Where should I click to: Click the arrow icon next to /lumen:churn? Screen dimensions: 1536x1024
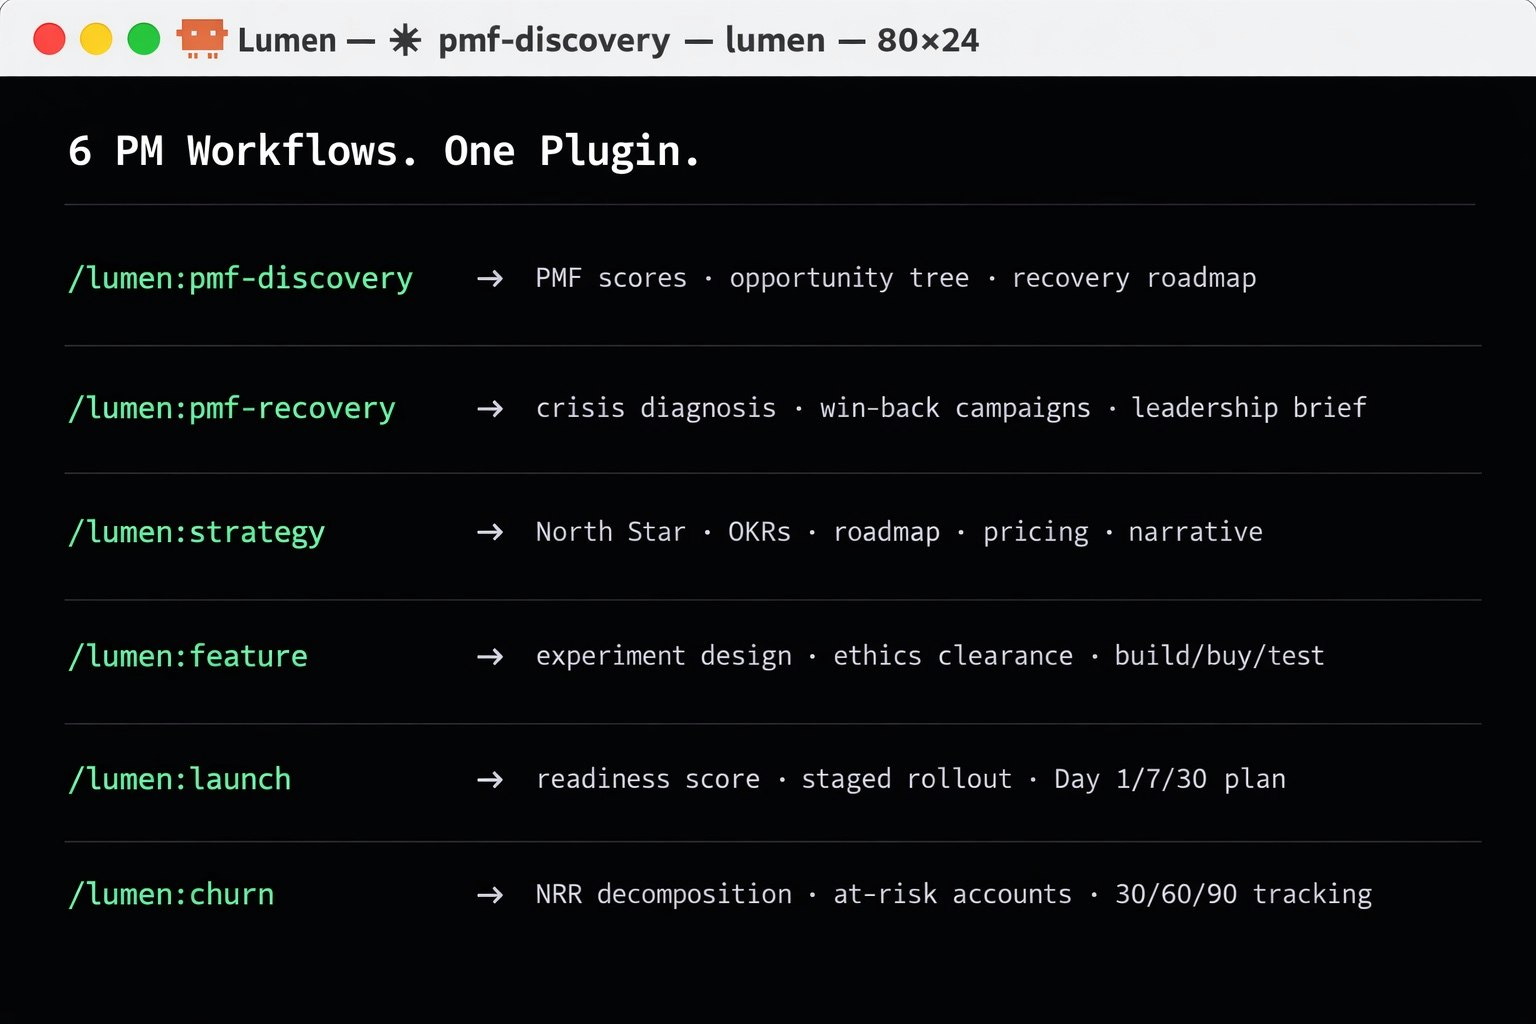click(489, 895)
